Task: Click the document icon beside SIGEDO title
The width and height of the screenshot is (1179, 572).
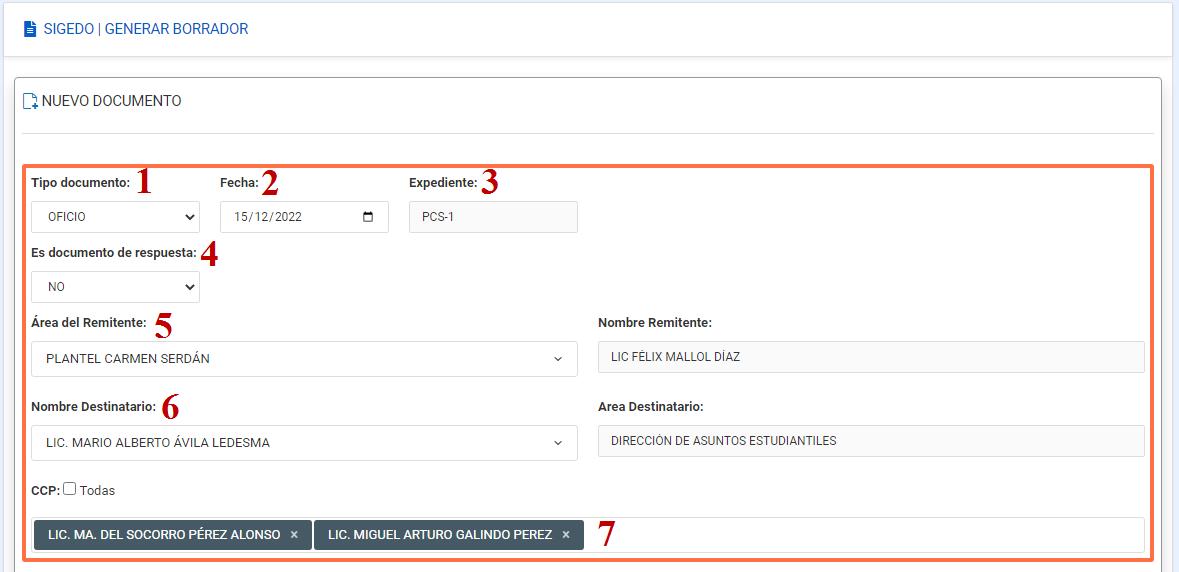Action: 30,29
